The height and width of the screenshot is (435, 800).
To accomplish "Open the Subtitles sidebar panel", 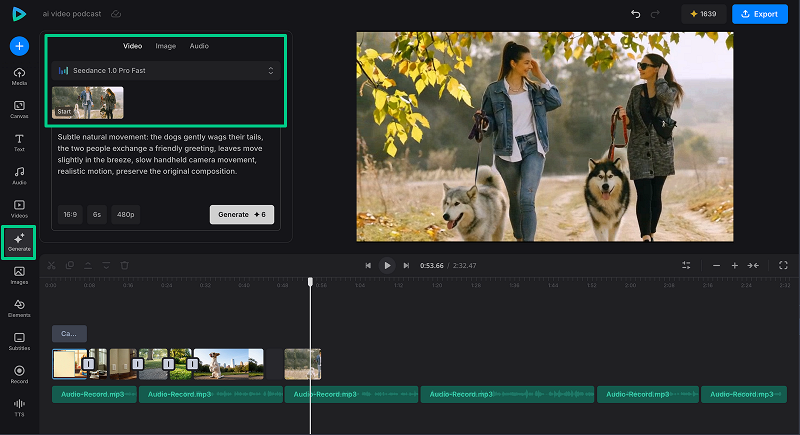I will 19,342.
